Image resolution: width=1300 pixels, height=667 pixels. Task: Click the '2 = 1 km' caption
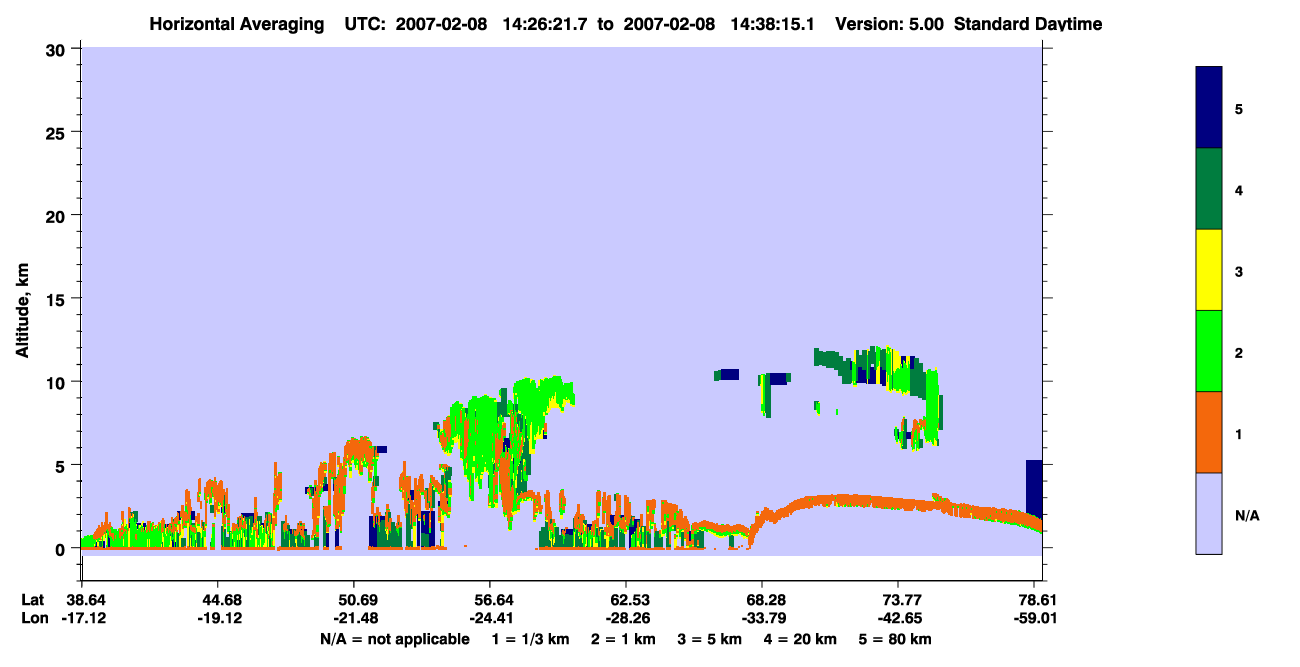[625, 639]
